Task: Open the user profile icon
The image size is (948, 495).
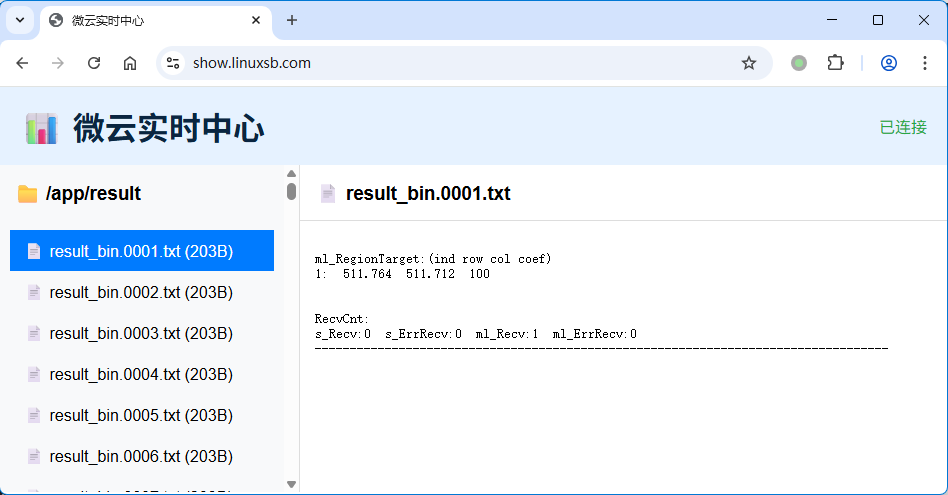Action: click(x=888, y=63)
